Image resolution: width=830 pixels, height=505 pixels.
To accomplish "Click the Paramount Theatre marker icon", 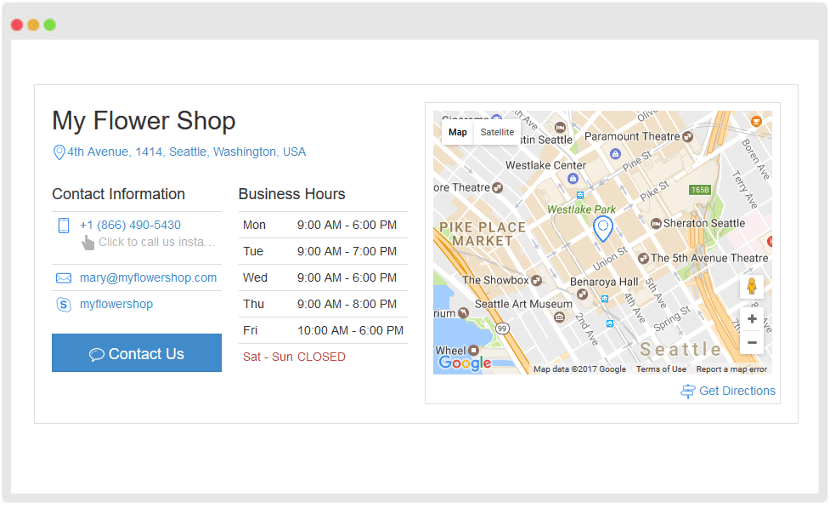I will pyautogui.click(x=688, y=137).
